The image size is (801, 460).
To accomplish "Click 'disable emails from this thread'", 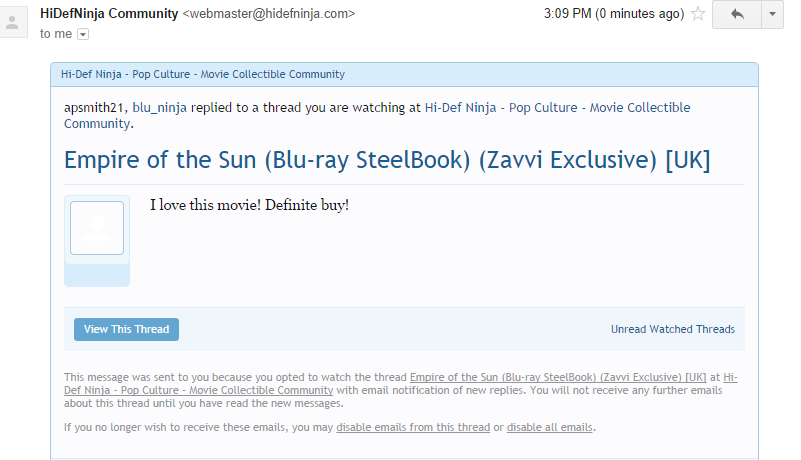I will (x=413, y=427).
